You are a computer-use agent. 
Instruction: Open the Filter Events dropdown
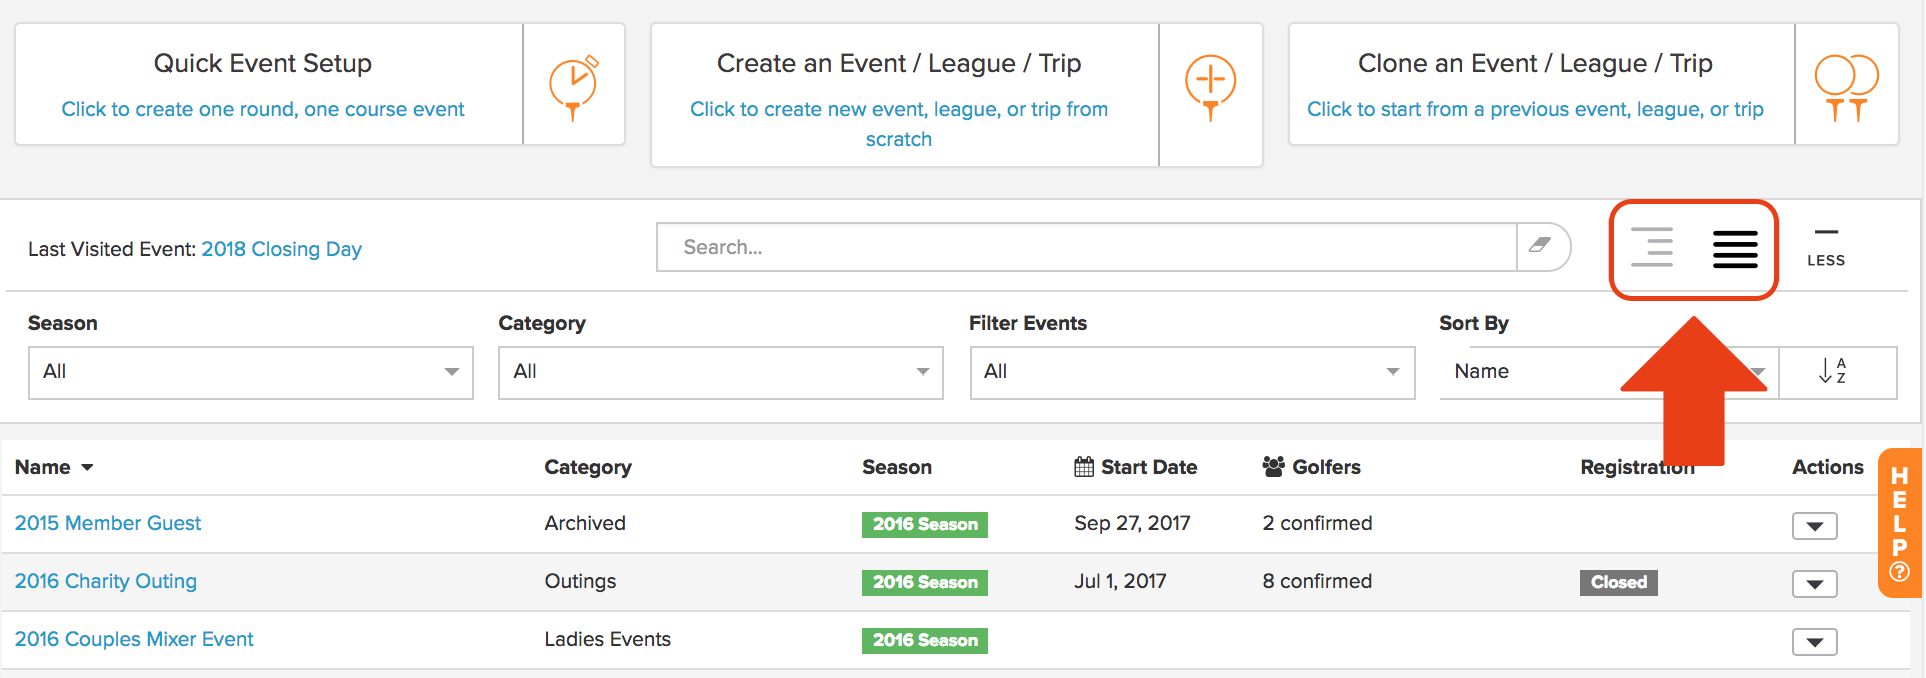[x=1192, y=372]
